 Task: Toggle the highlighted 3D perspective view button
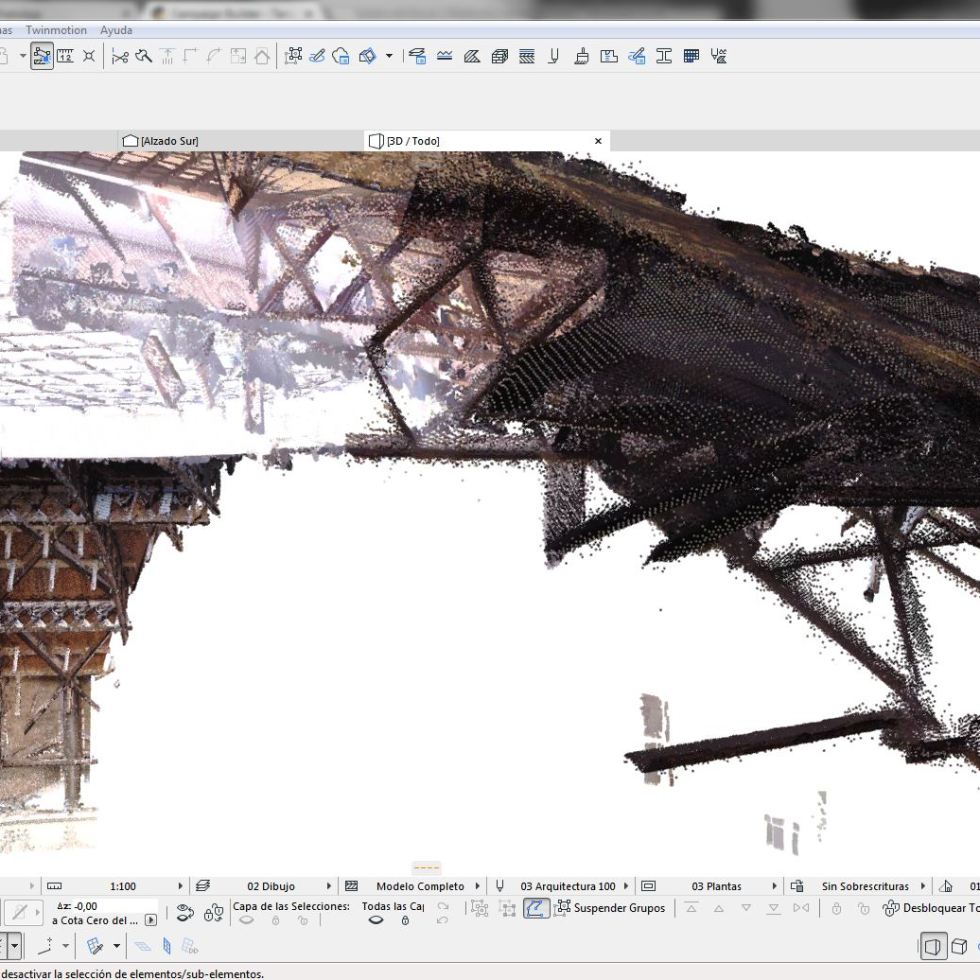[932, 946]
